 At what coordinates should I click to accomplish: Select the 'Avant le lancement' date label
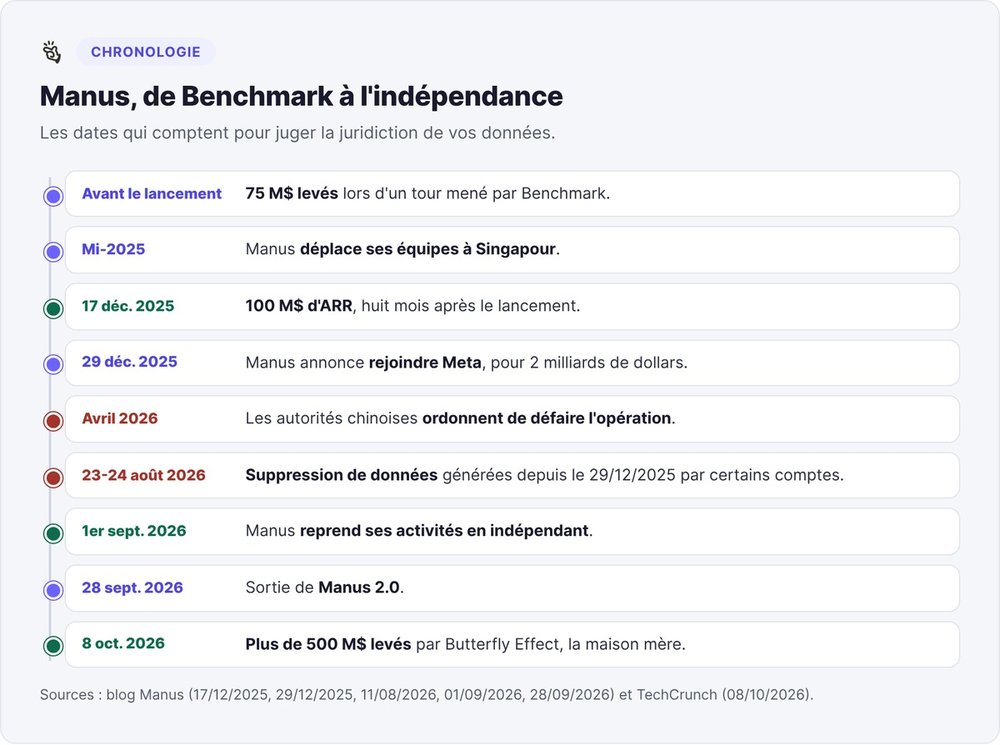pyautogui.click(x=152, y=193)
